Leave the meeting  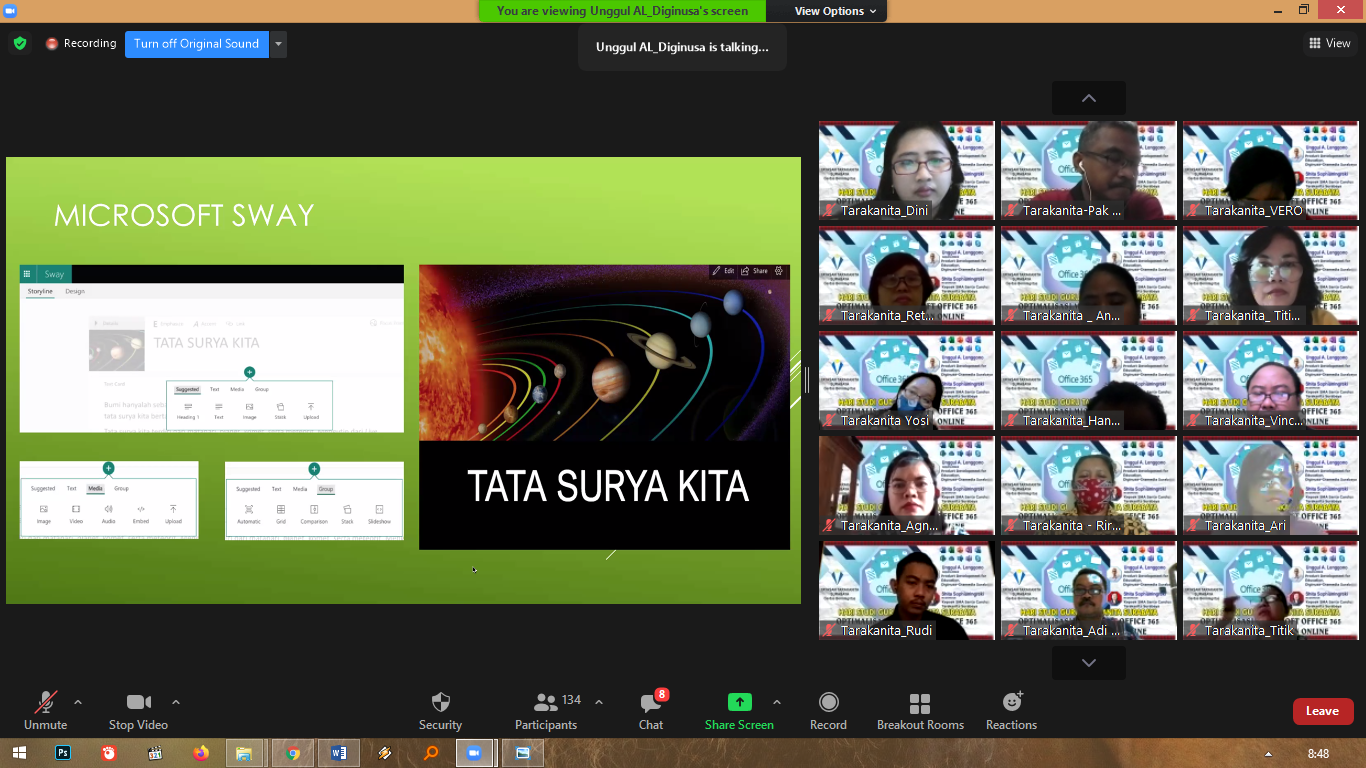click(x=1322, y=711)
